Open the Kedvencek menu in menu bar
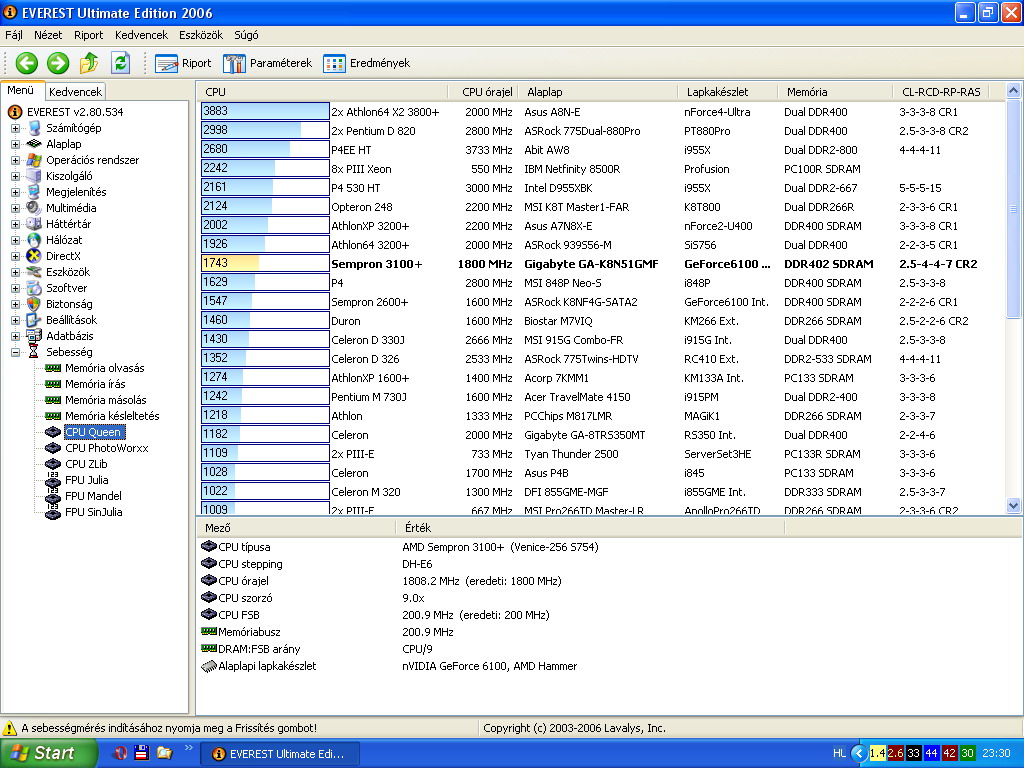The width and height of the screenshot is (1024, 768). [x=141, y=35]
